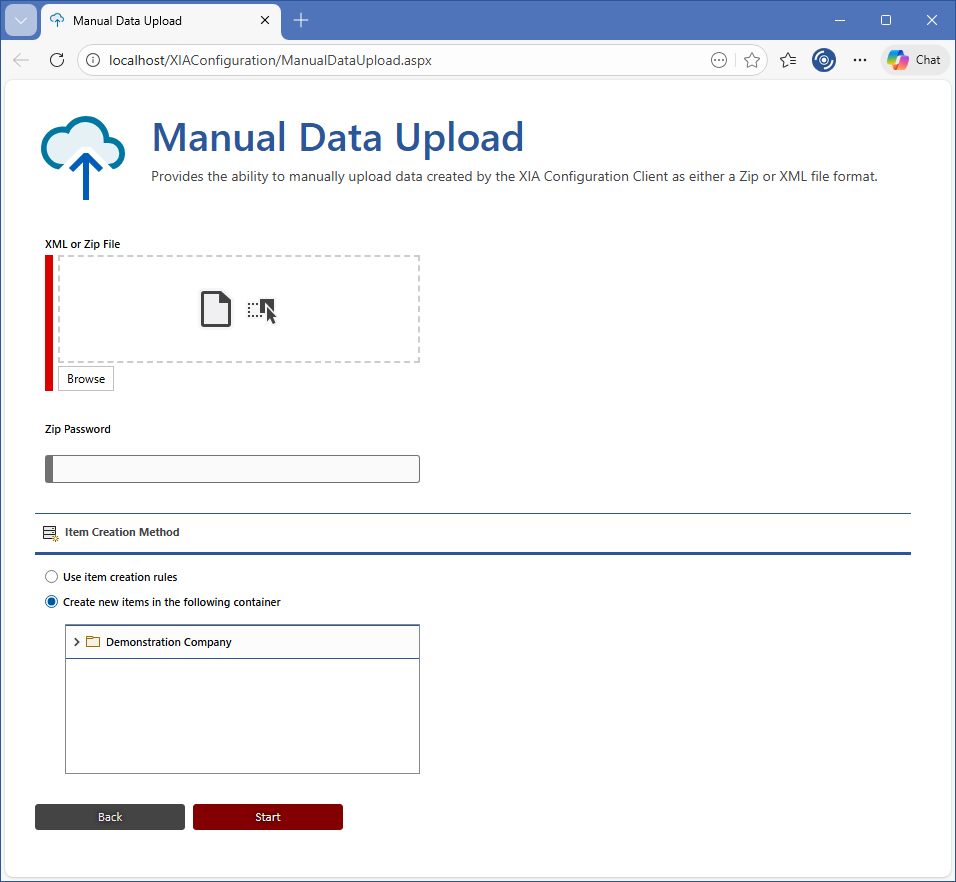Add this page to favorites star
The height and width of the screenshot is (882, 956).
752,60
